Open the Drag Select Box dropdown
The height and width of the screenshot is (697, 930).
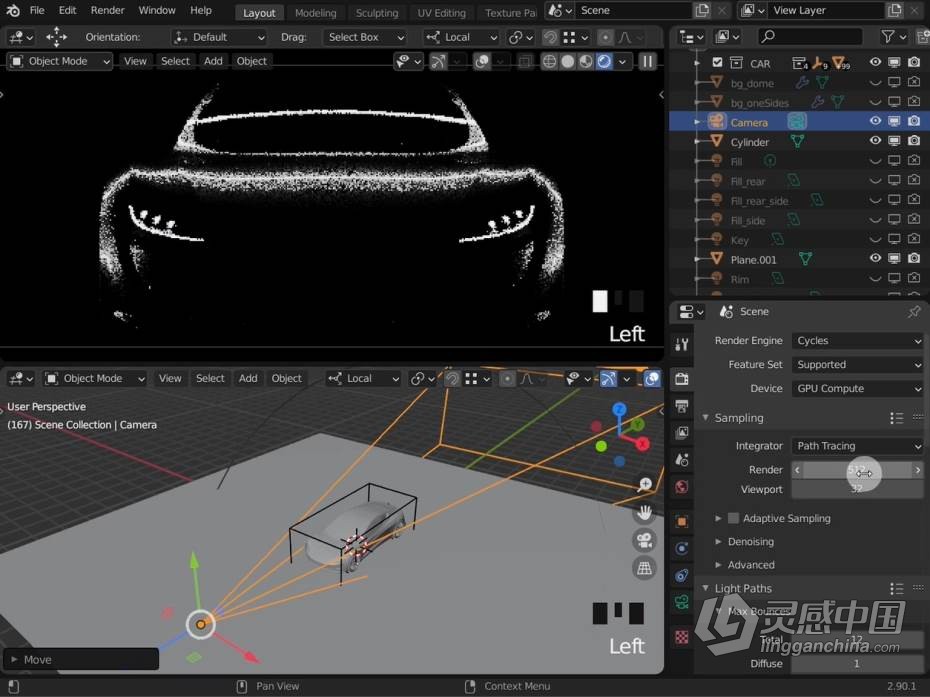(365, 37)
